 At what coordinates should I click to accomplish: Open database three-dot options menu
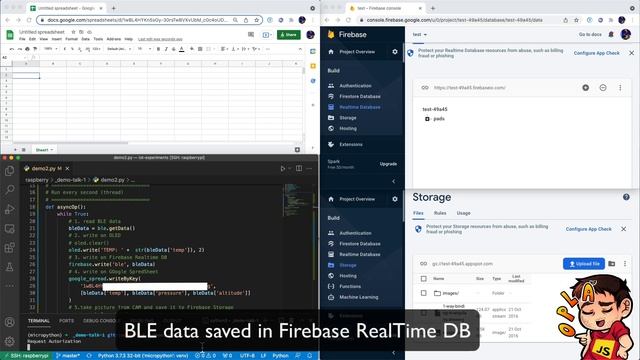click(620, 88)
